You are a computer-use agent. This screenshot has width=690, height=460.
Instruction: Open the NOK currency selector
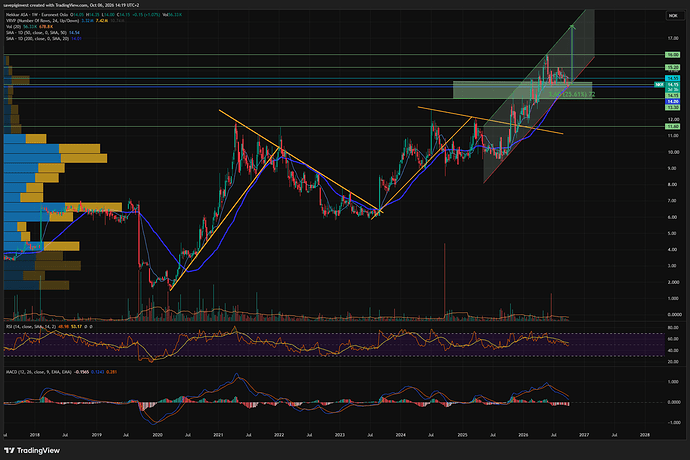673,16
